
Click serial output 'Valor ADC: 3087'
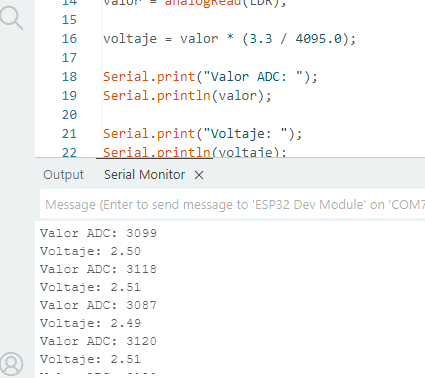tap(98, 305)
